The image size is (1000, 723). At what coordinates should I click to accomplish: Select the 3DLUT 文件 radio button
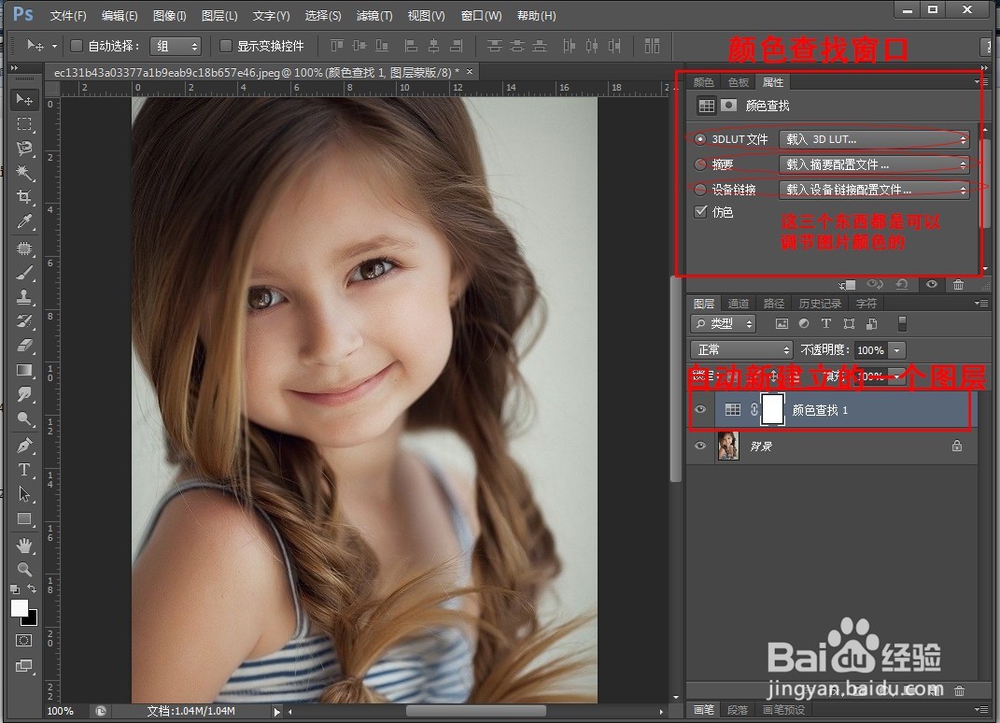point(700,139)
